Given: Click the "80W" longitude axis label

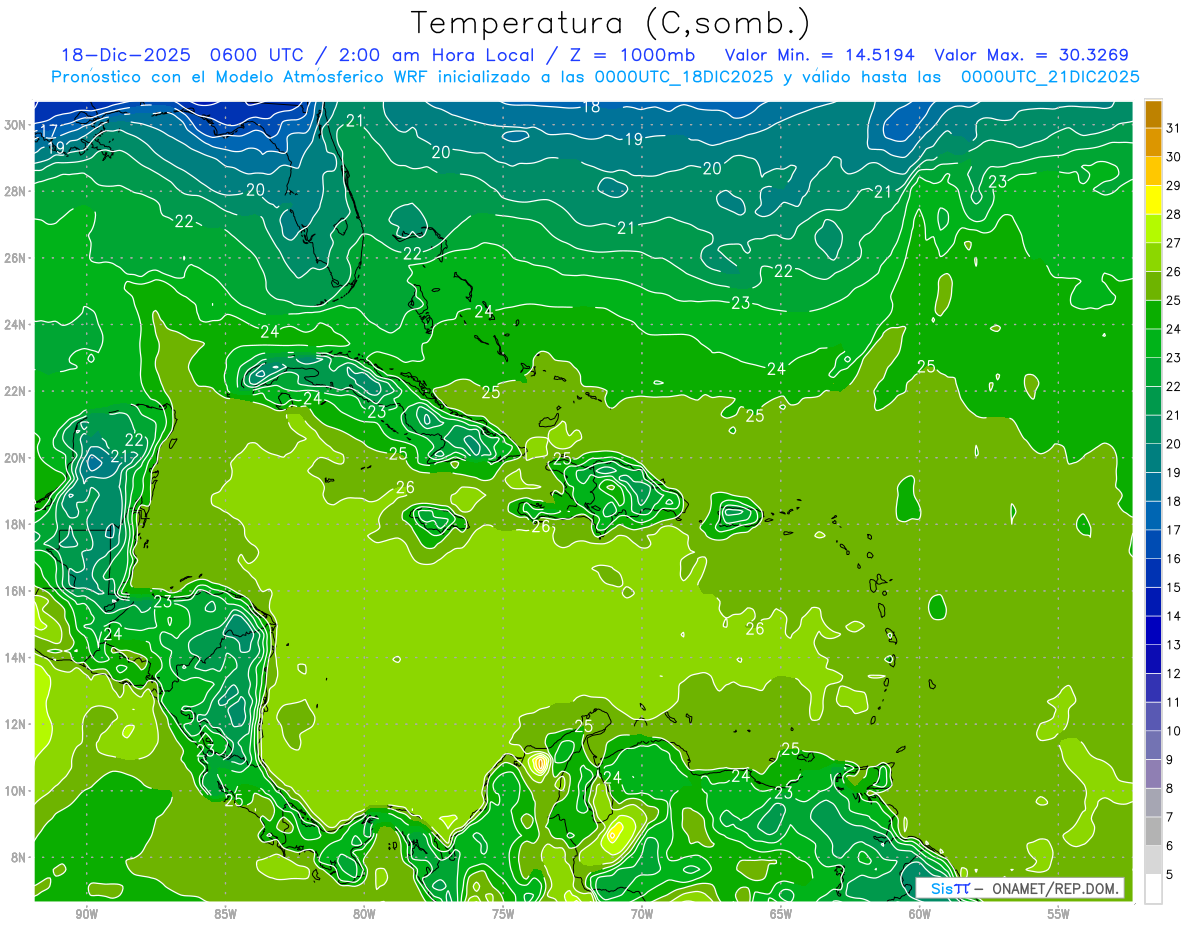Looking at the screenshot, I should [x=365, y=914].
